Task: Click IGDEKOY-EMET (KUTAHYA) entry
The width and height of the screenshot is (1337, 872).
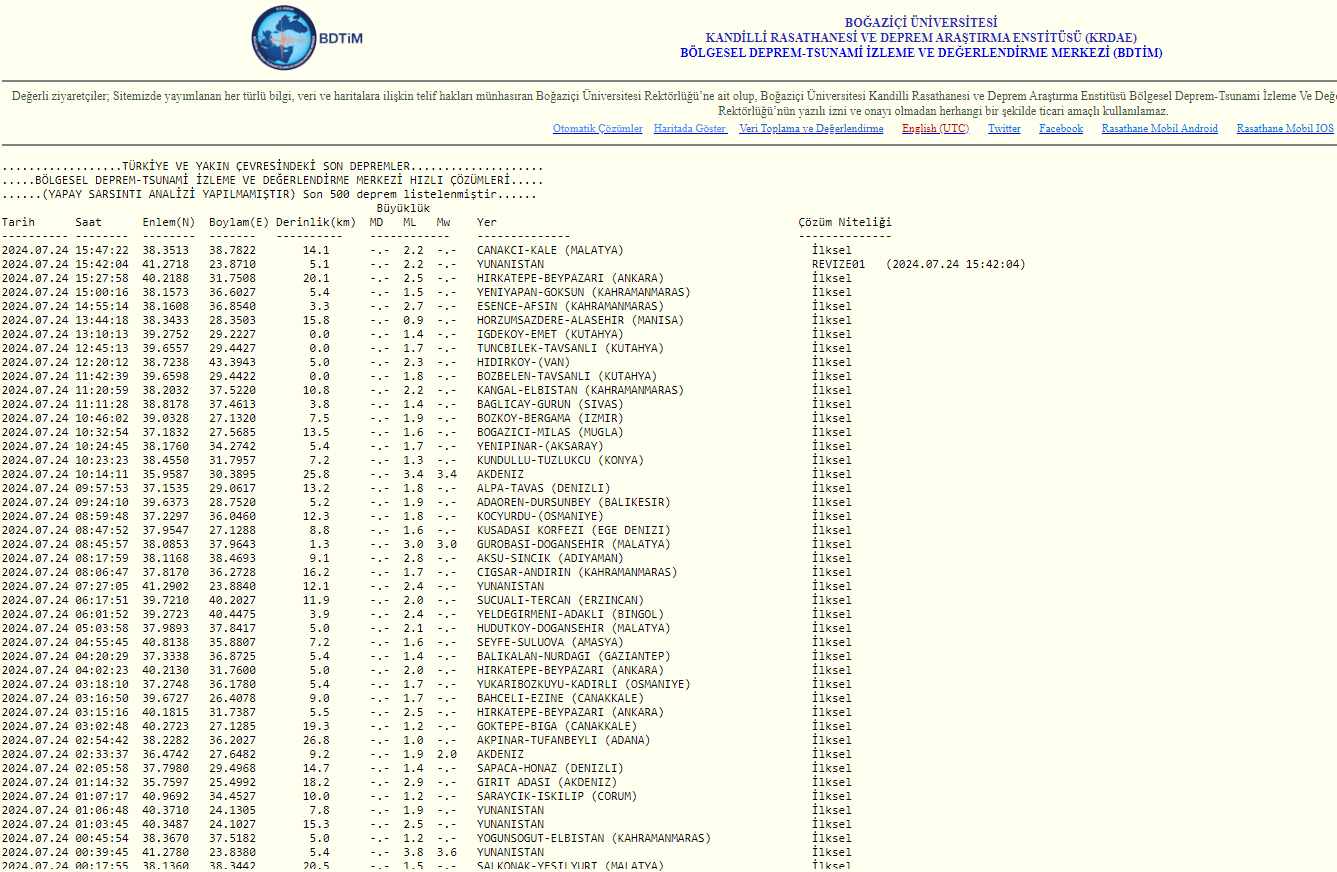Action: pyautogui.click(x=550, y=334)
